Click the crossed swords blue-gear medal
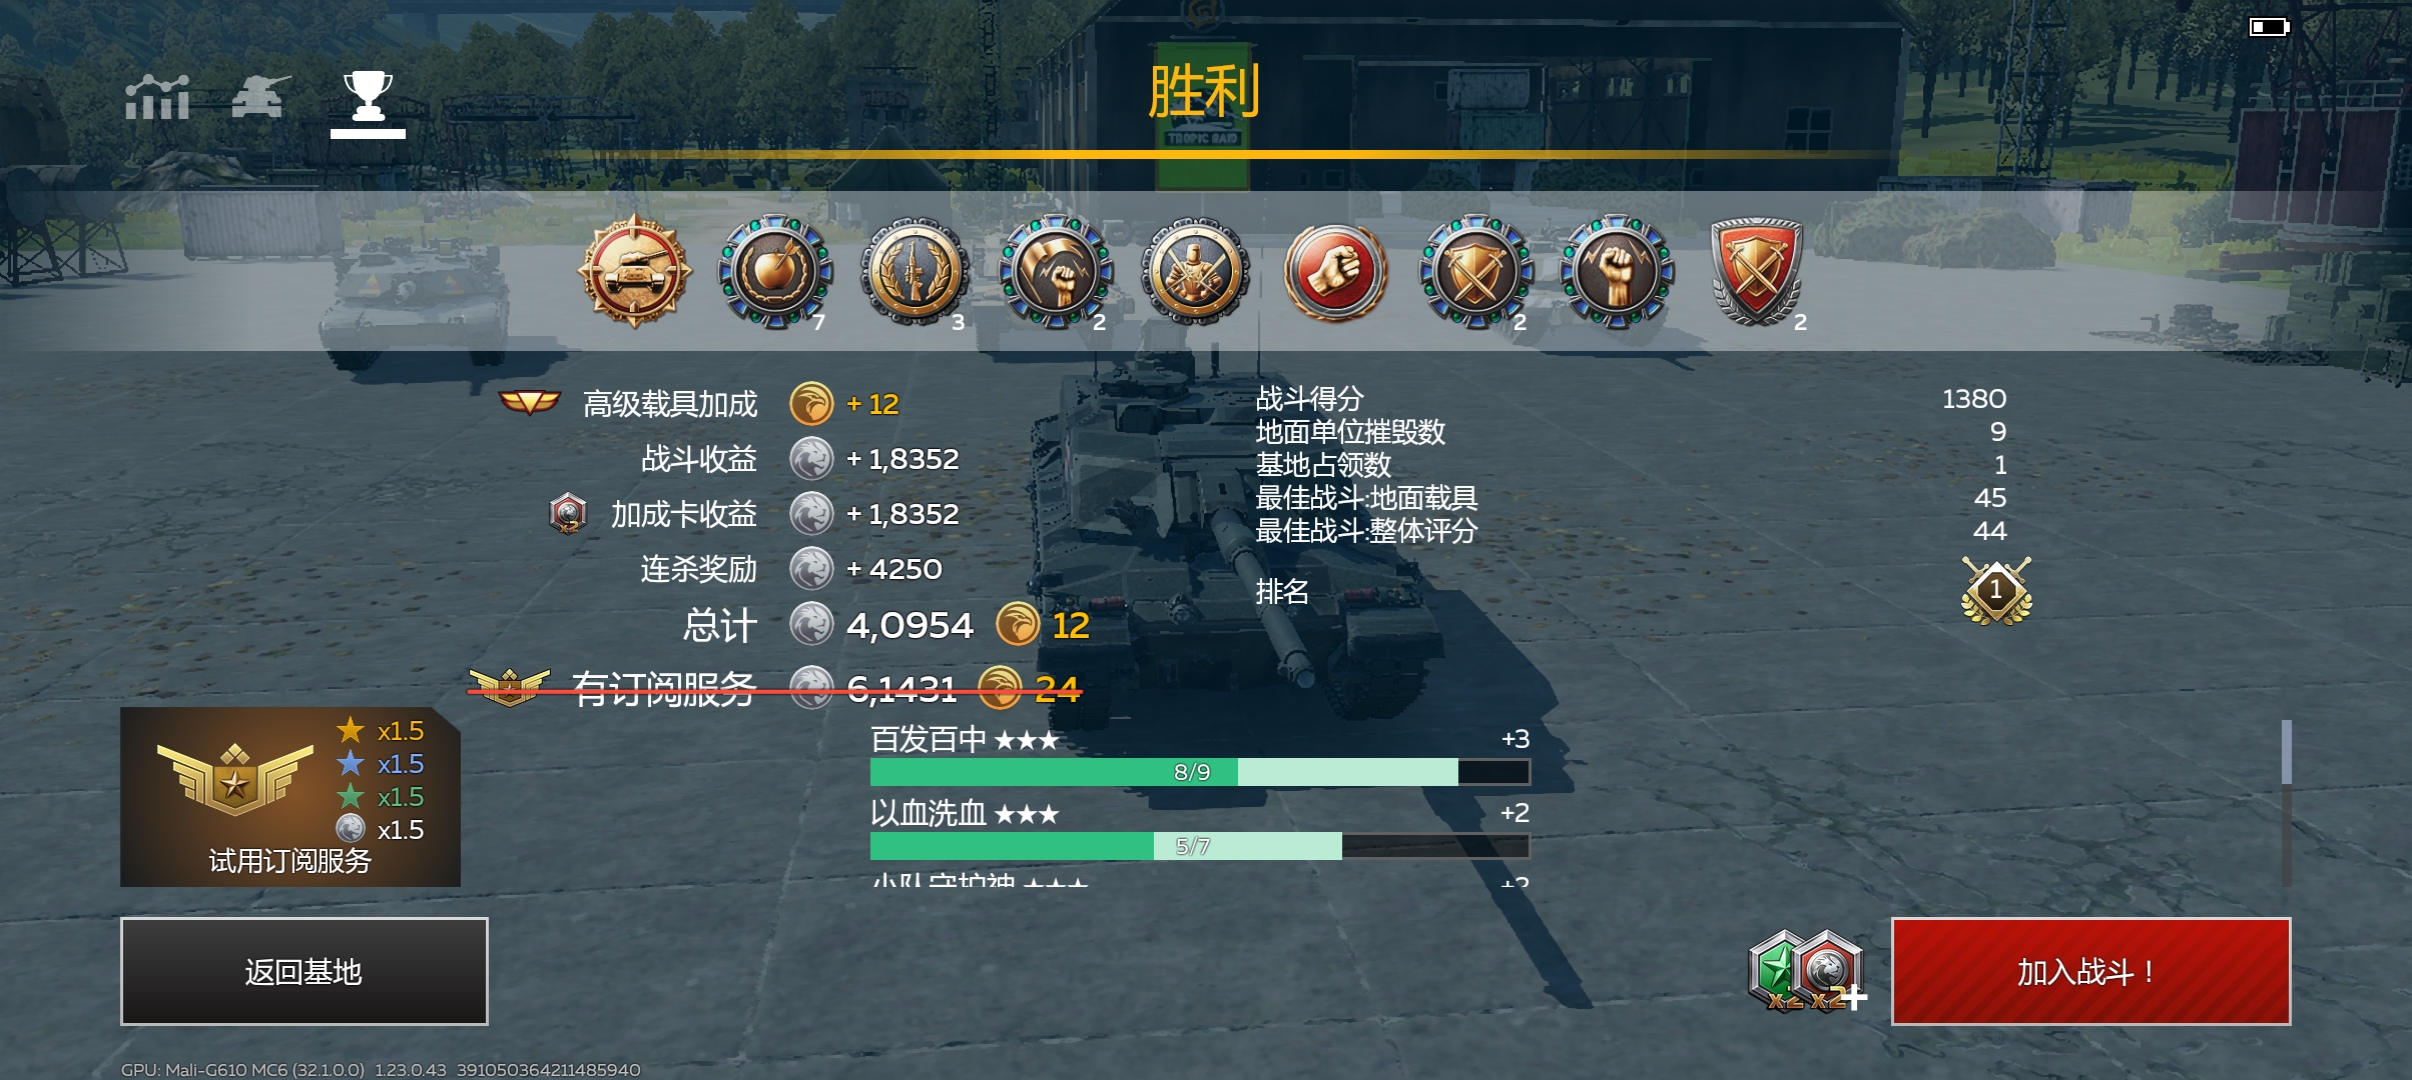This screenshot has height=1080, width=2412. click(x=1476, y=272)
